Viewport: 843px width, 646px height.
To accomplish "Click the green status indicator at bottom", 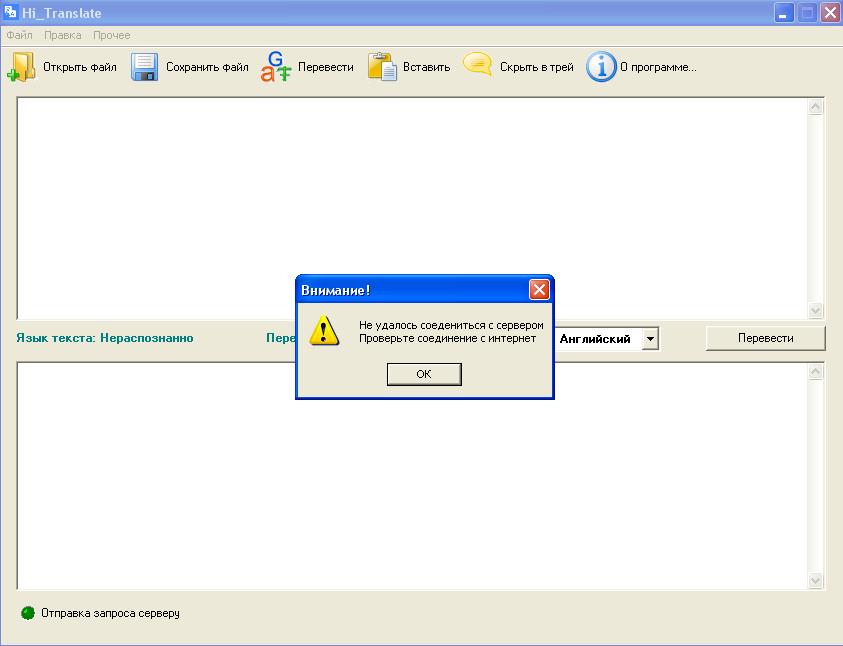I will point(28,613).
